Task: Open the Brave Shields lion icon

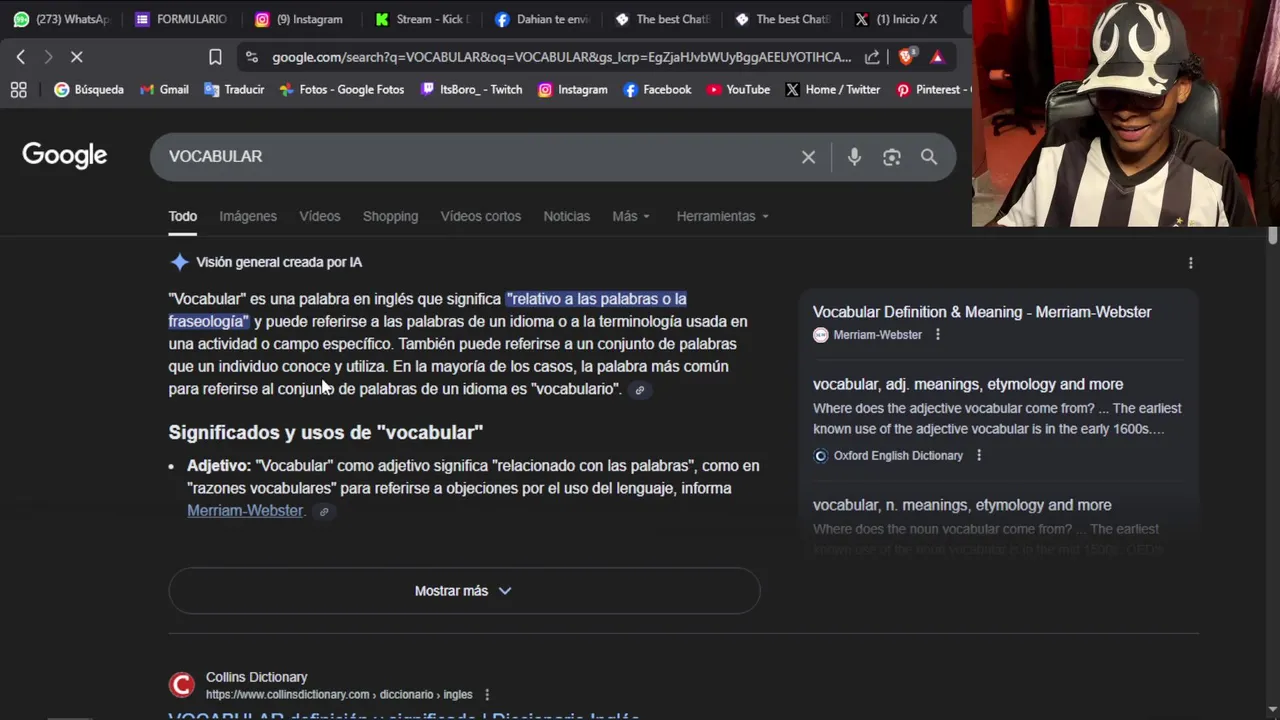Action: 906,57
